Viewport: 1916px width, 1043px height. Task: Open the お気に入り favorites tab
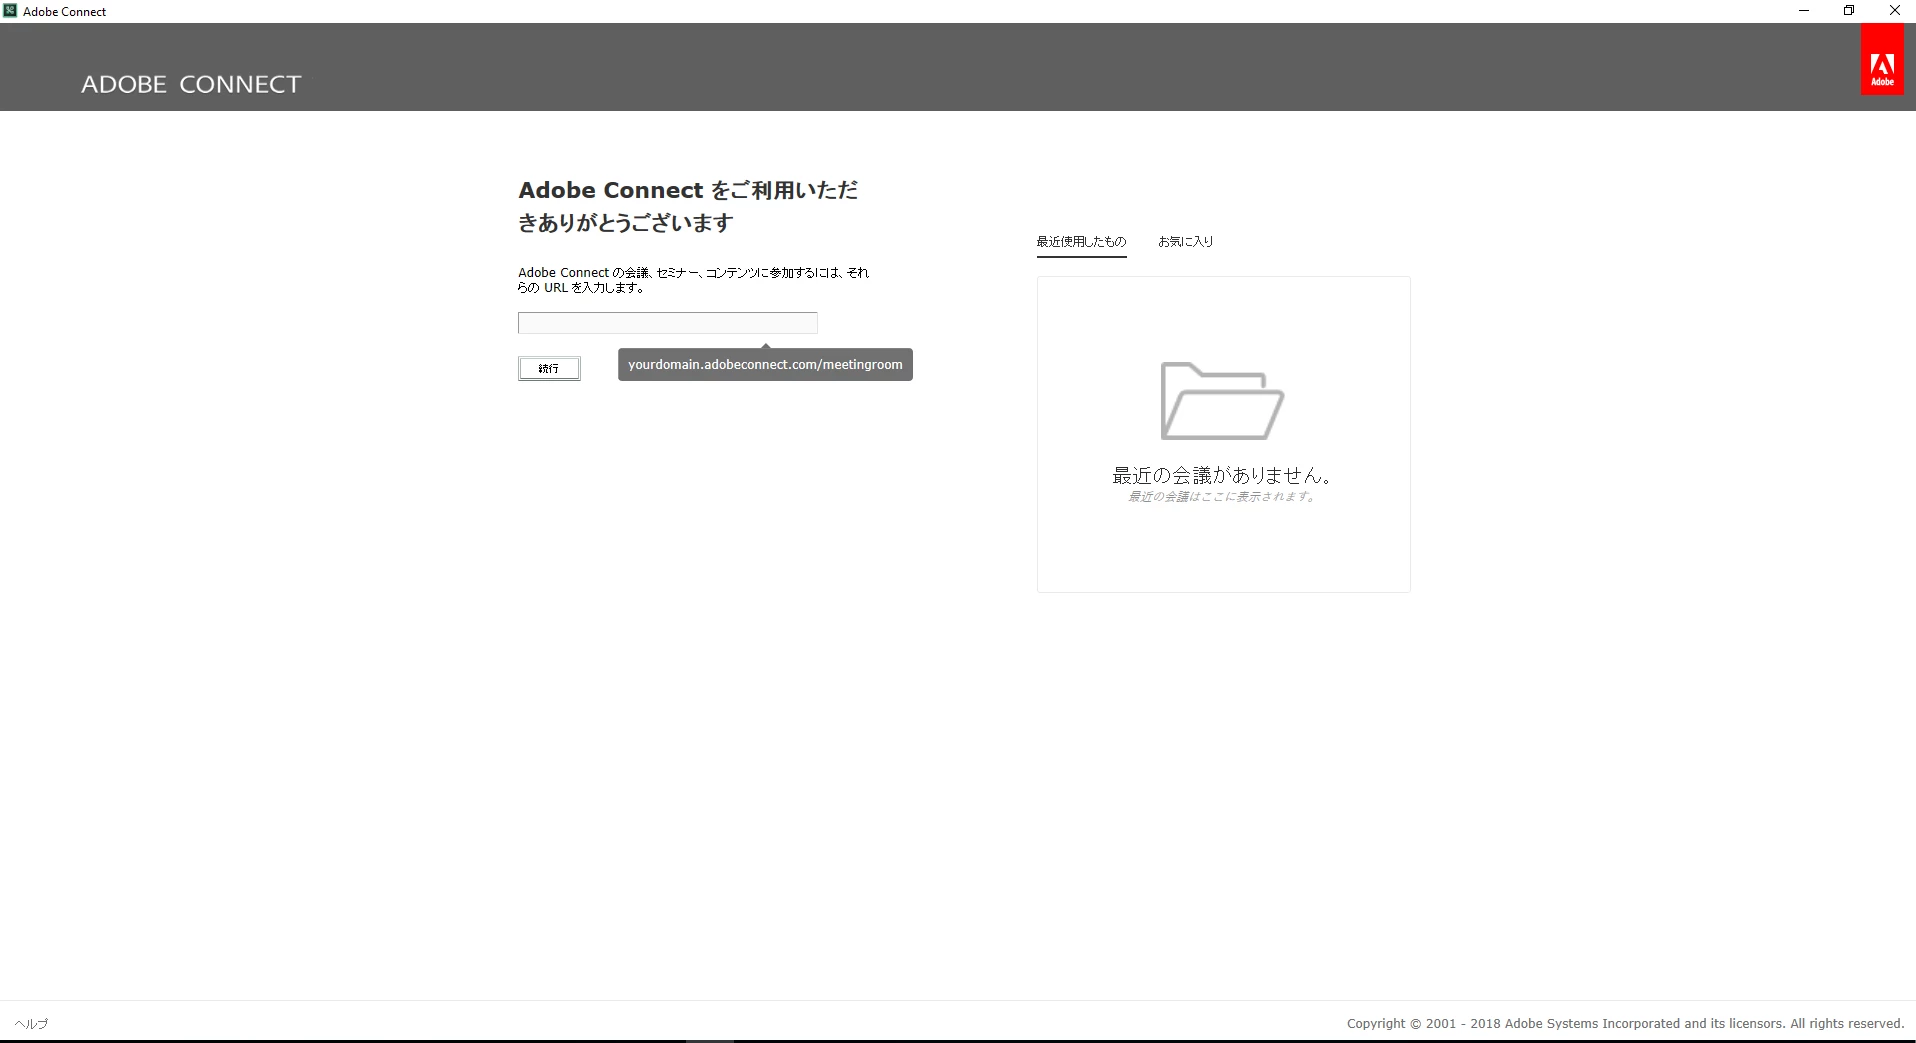[x=1185, y=242]
